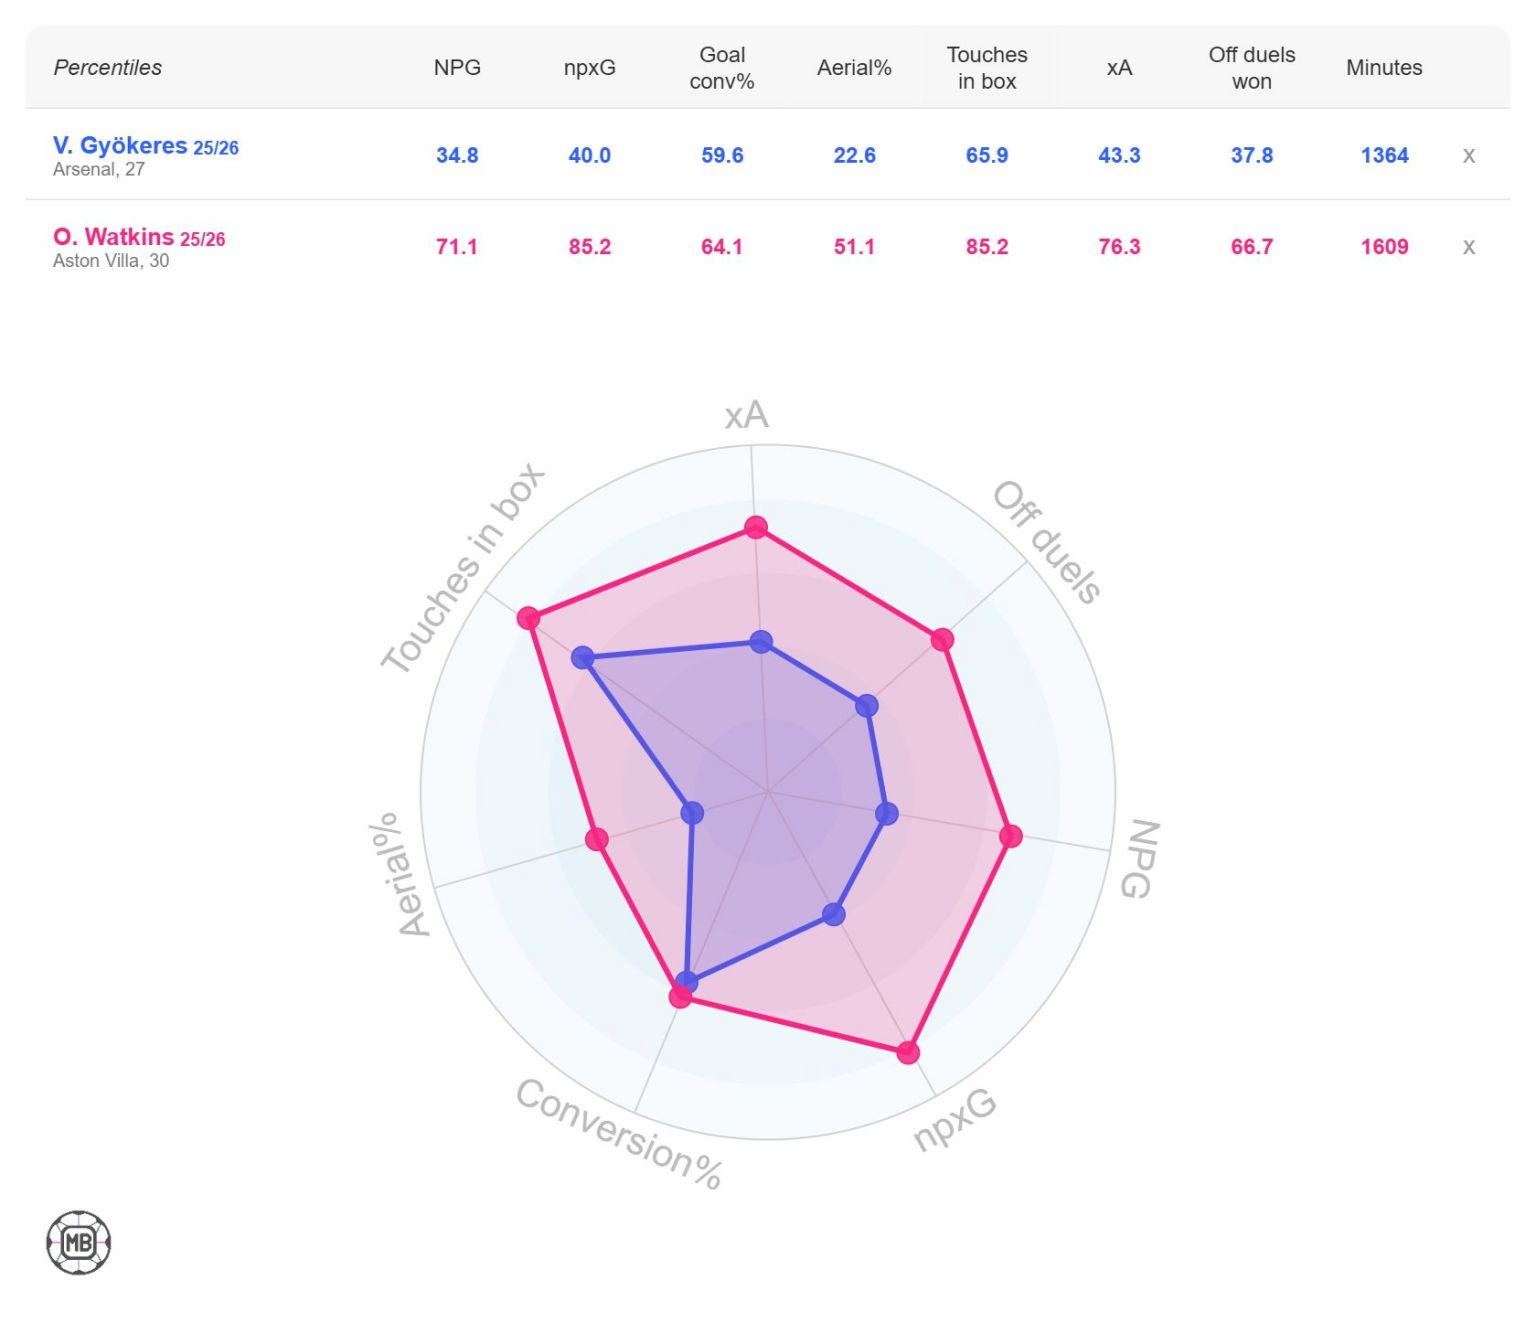Click Gyökeres' blue Aerial% radar point

point(692,813)
